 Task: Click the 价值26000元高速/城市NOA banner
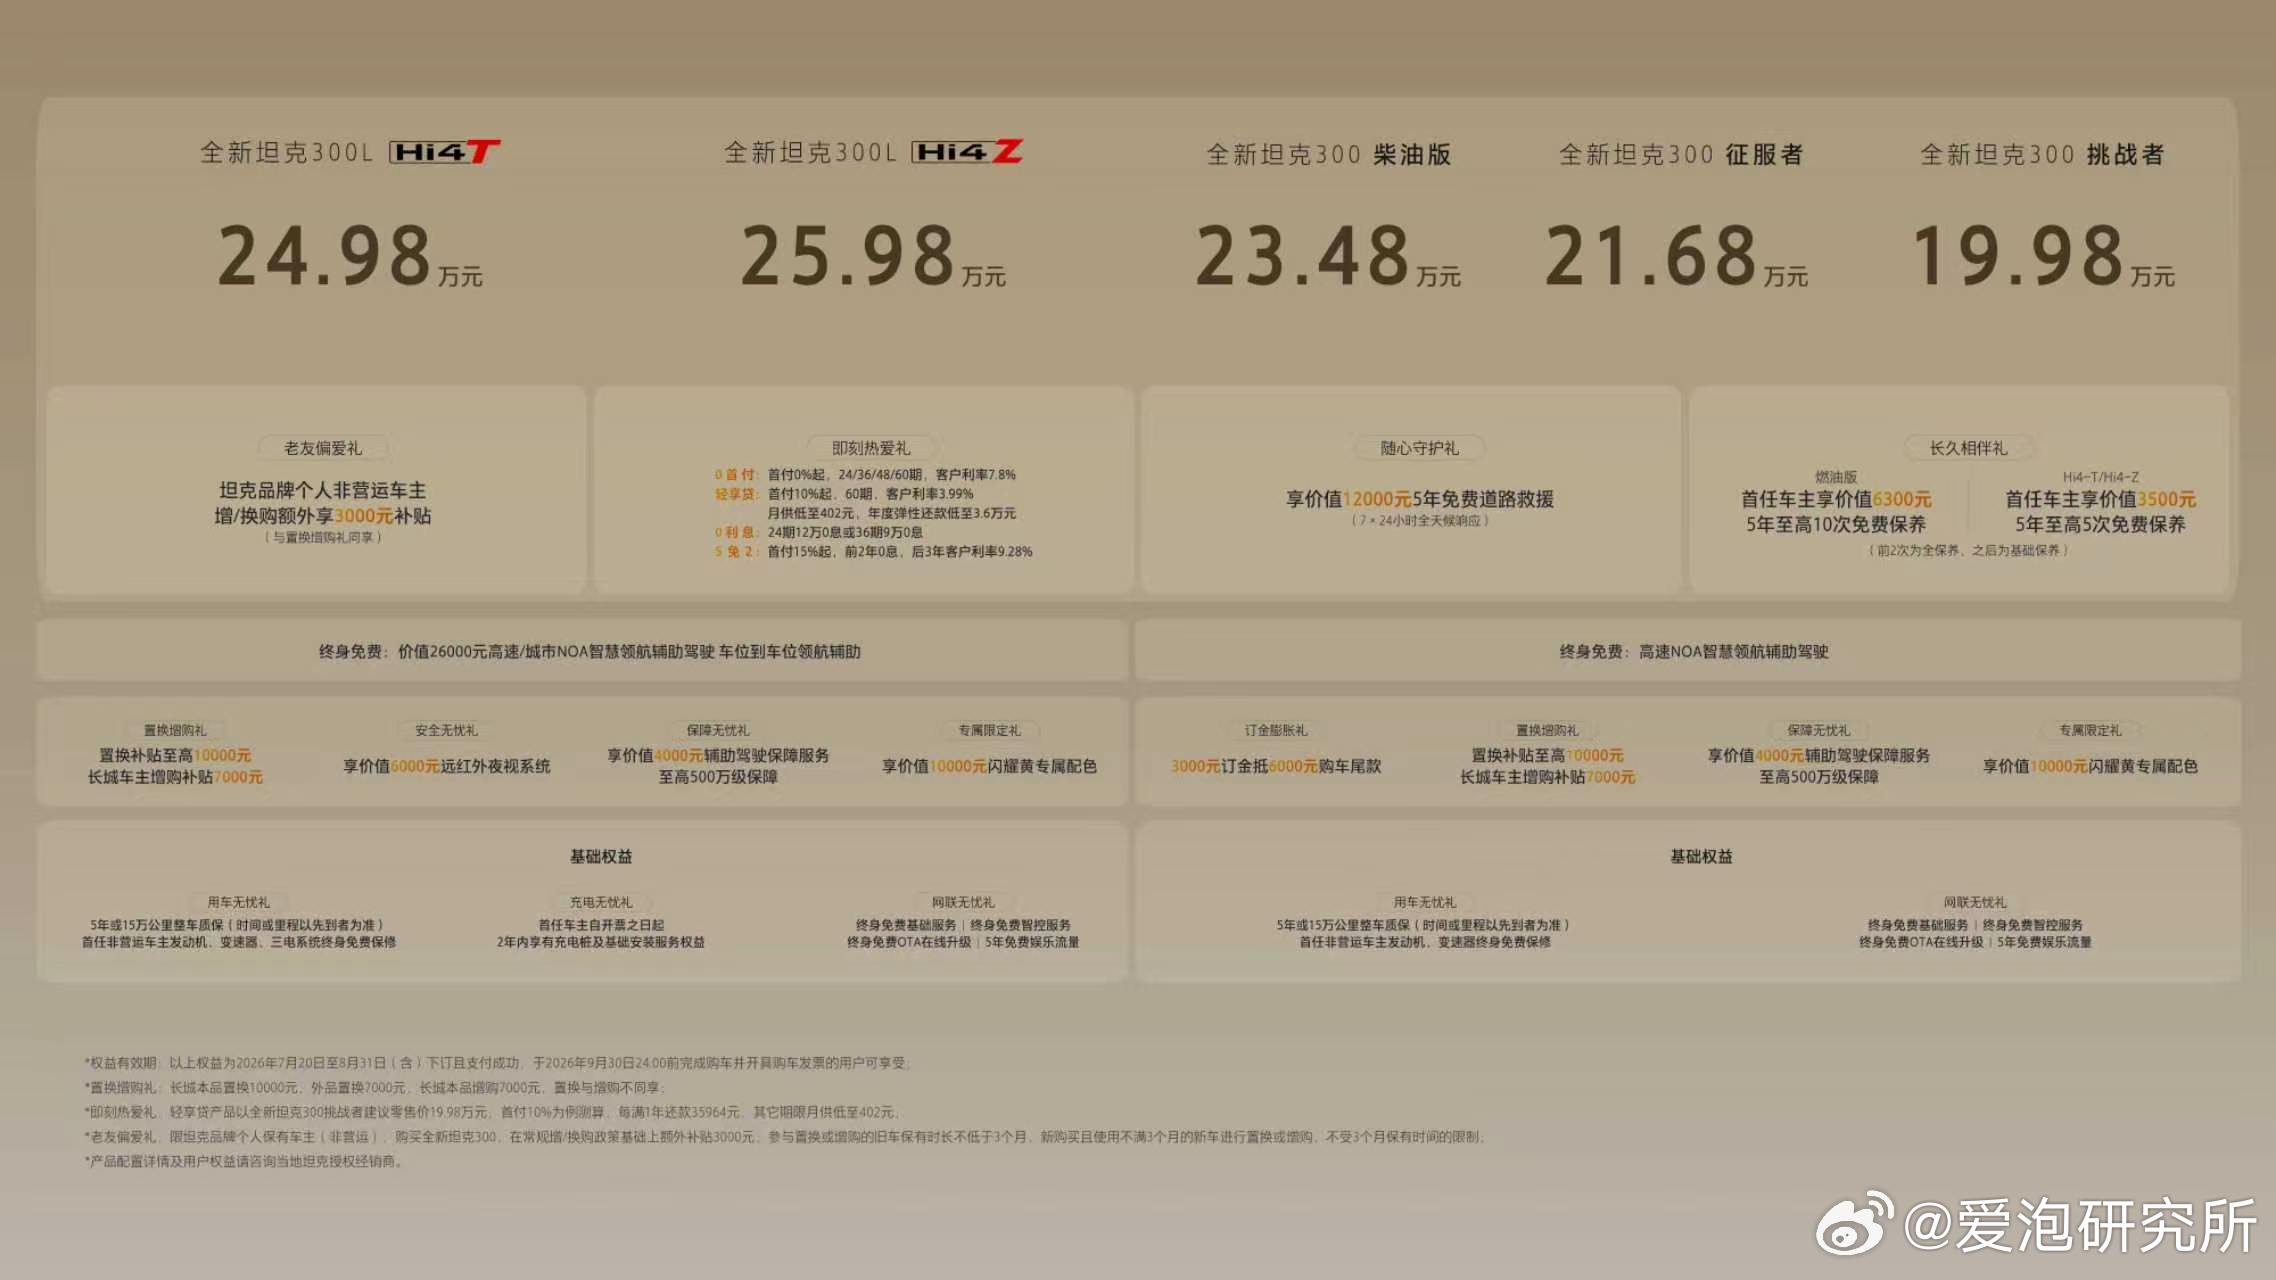pyautogui.click(x=582, y=651)
